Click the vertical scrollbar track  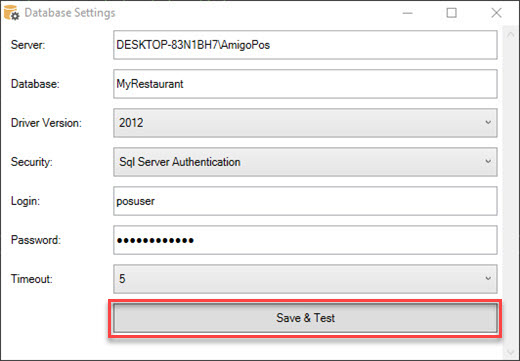510,193
